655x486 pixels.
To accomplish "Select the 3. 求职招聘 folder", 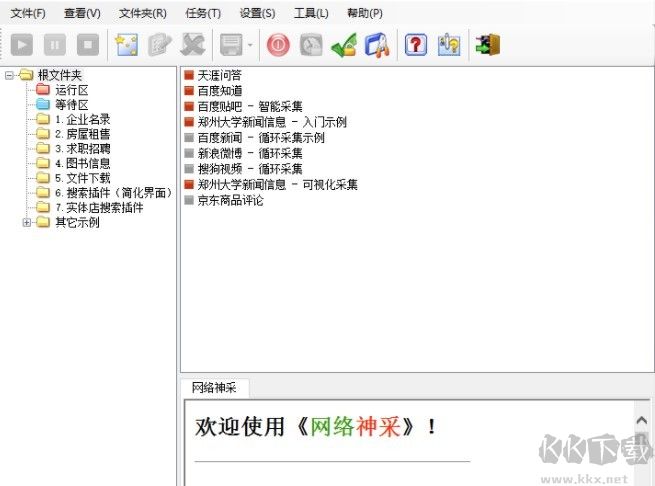I will pos(83,148).
